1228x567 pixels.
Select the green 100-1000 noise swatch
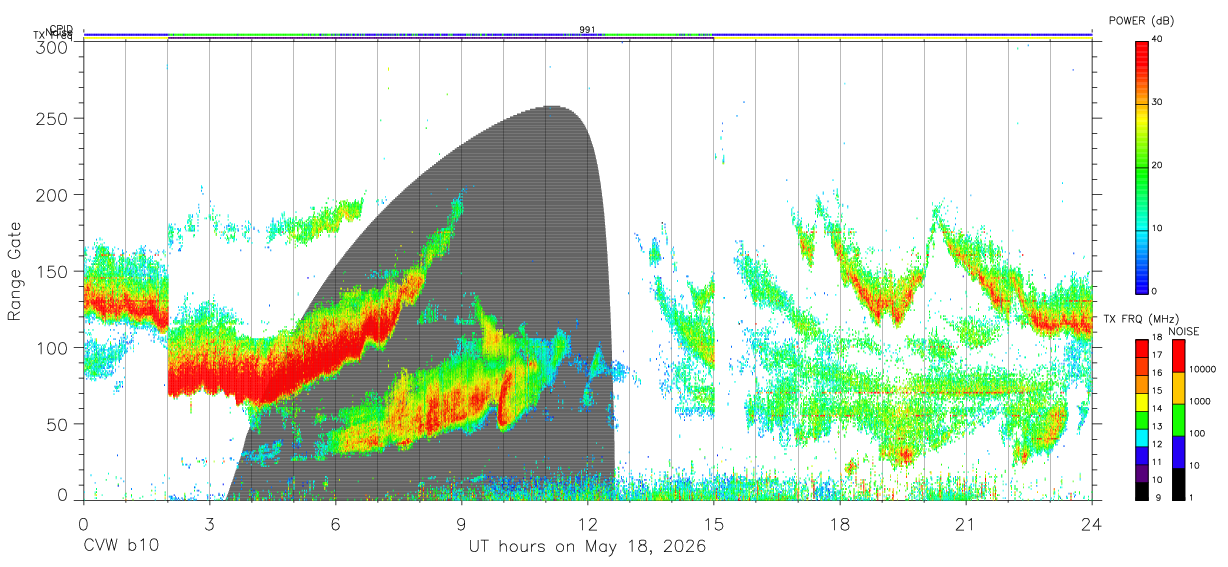pos(1178,420)
